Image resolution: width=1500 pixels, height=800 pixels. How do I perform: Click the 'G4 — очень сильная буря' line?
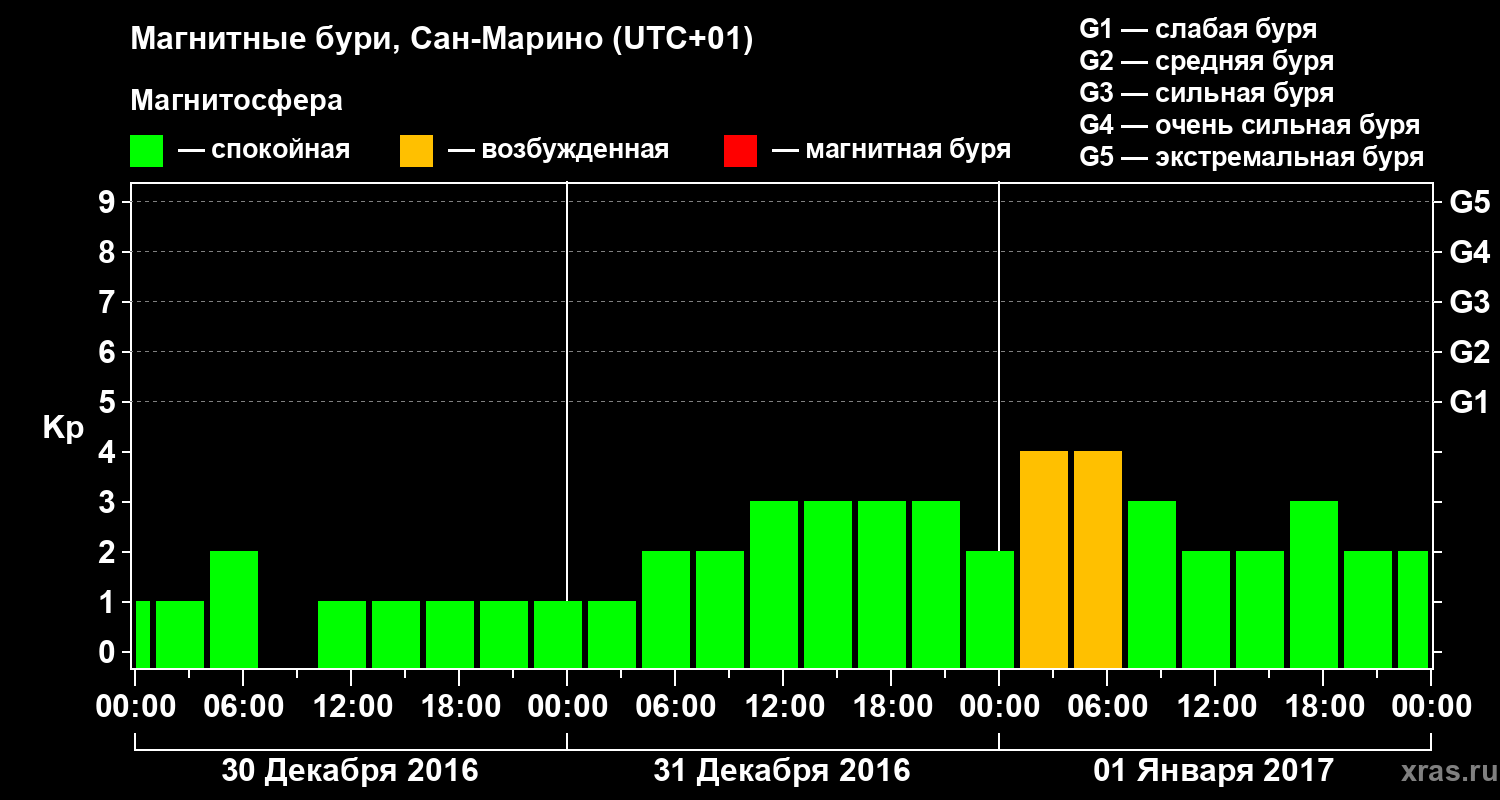click(1250, 125)
